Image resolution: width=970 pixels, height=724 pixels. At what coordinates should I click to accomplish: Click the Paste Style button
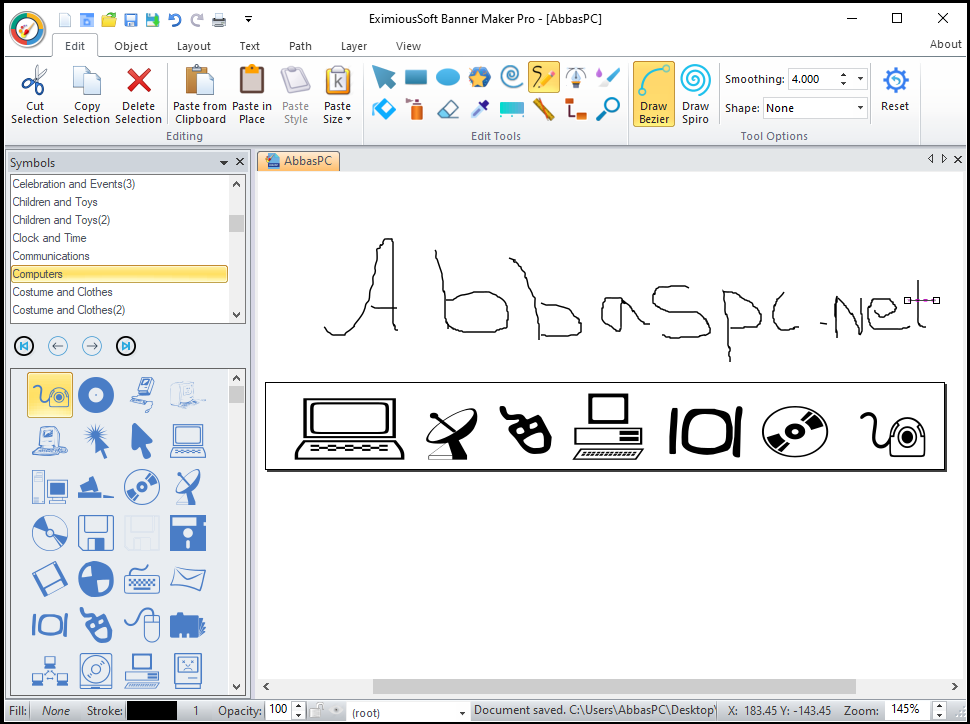[295, 95]
